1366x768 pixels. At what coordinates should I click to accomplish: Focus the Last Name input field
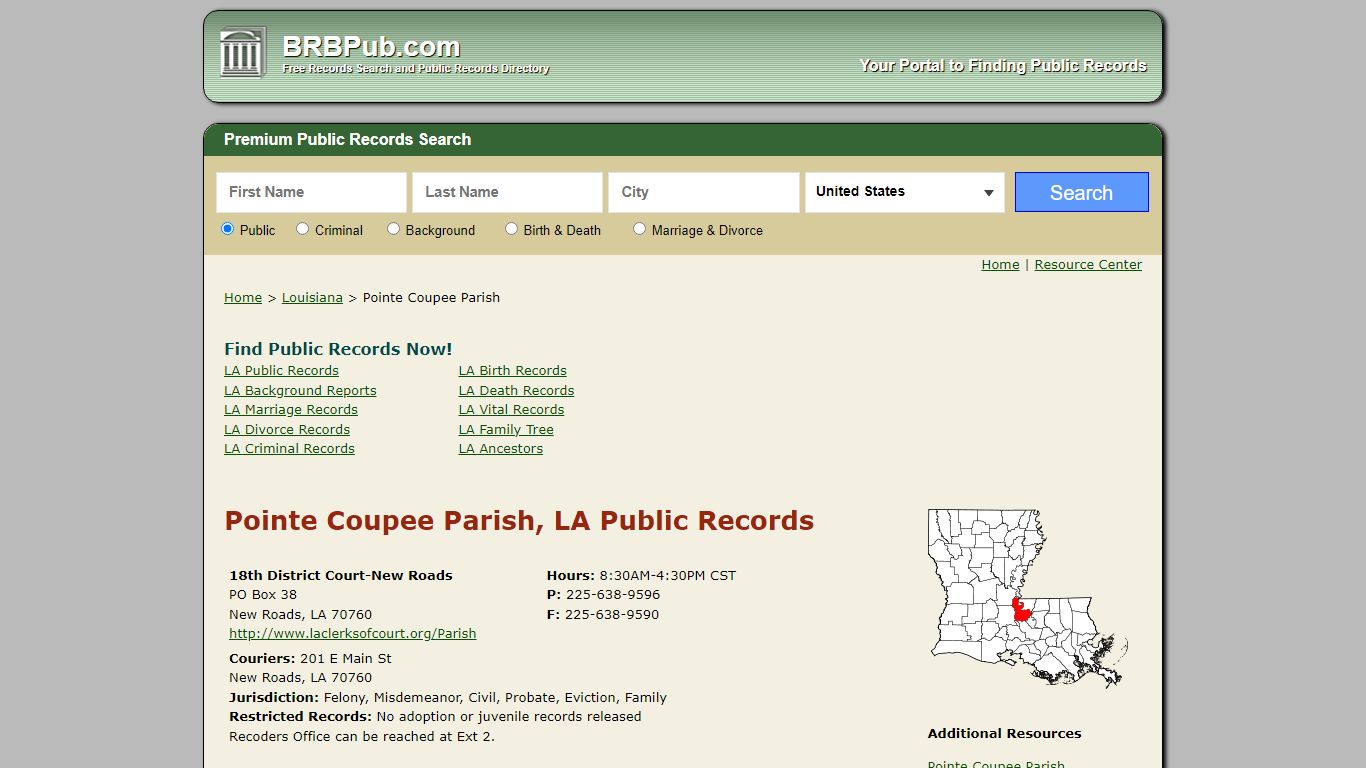(507, 192)
